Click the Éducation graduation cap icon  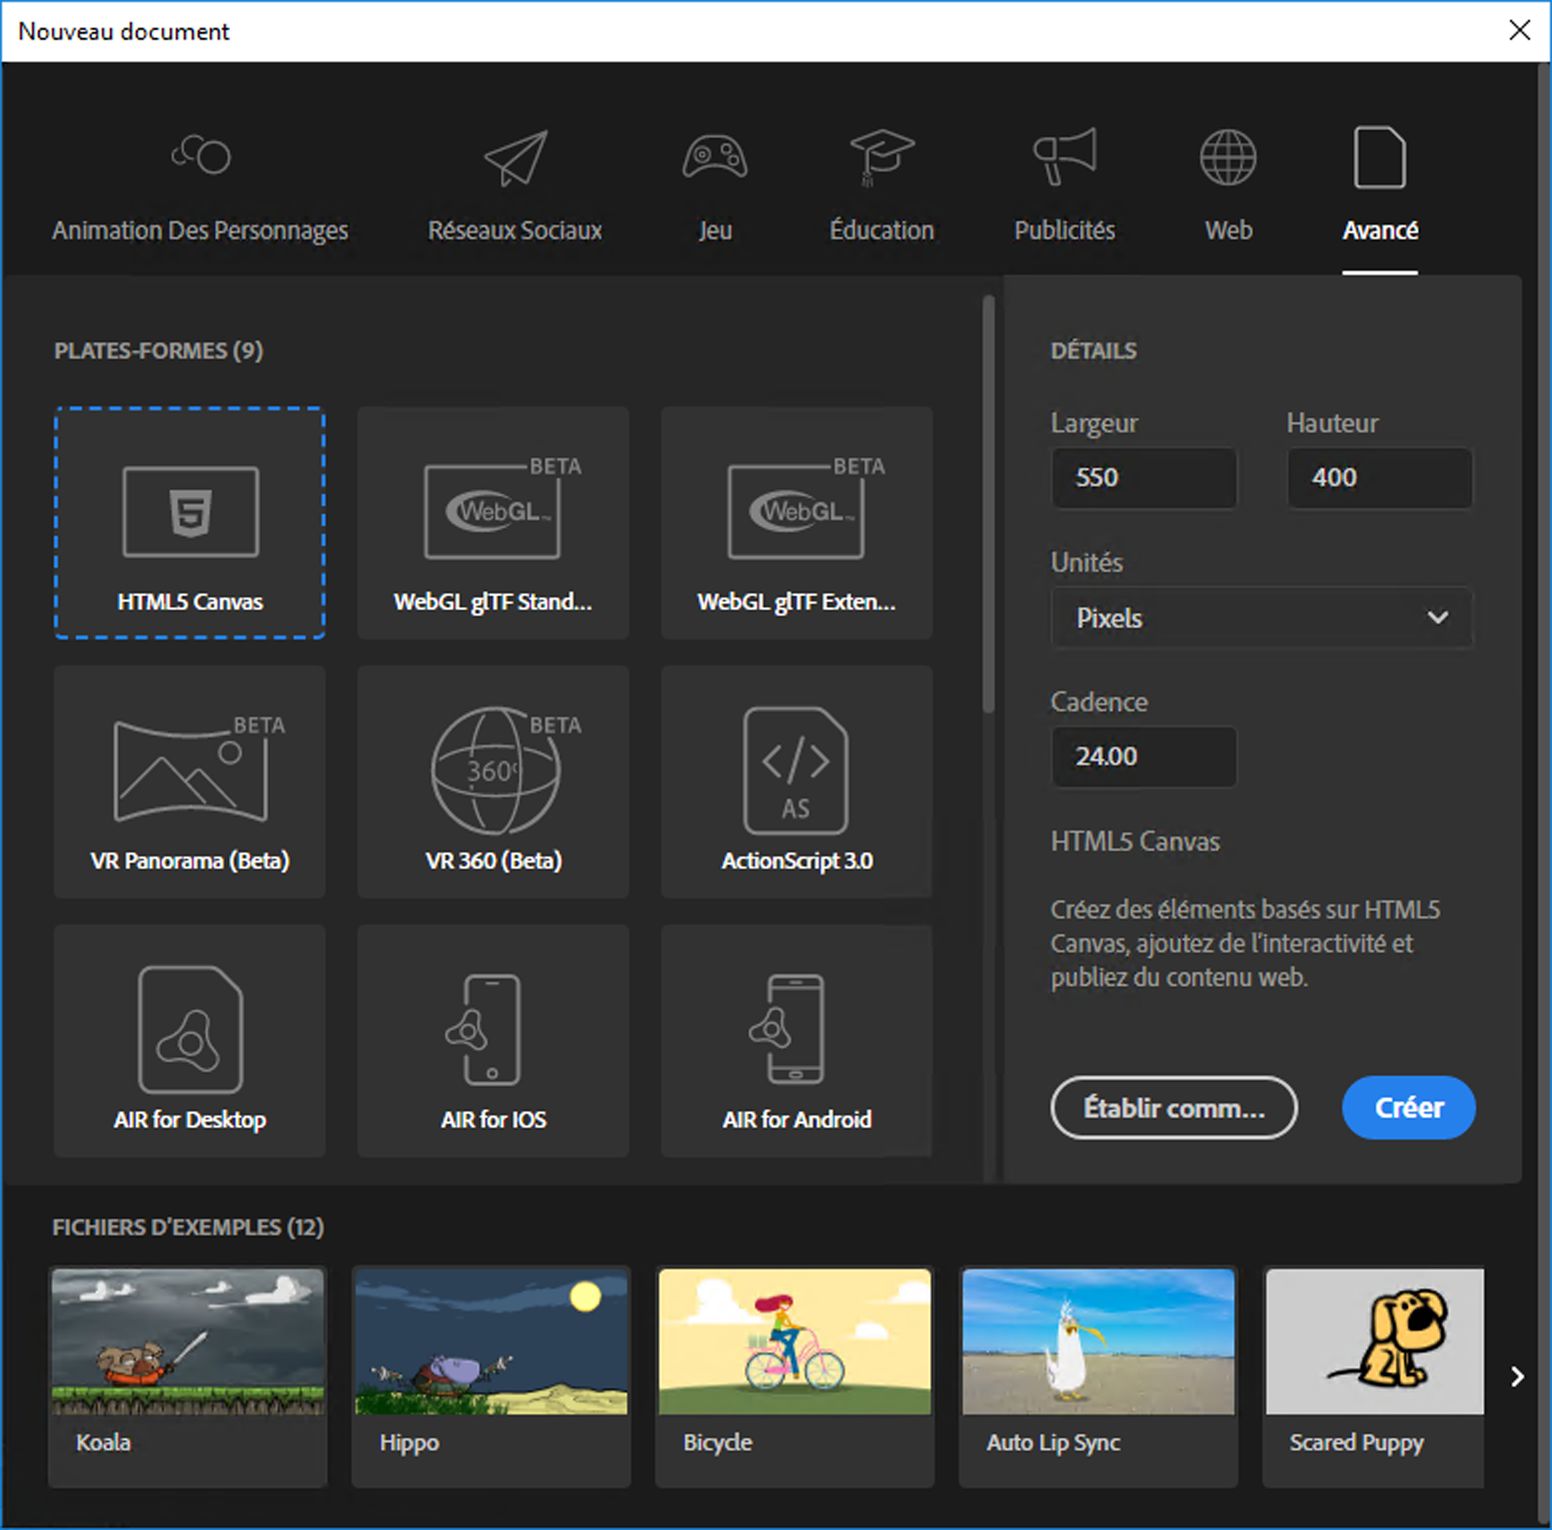pos(881,157)
